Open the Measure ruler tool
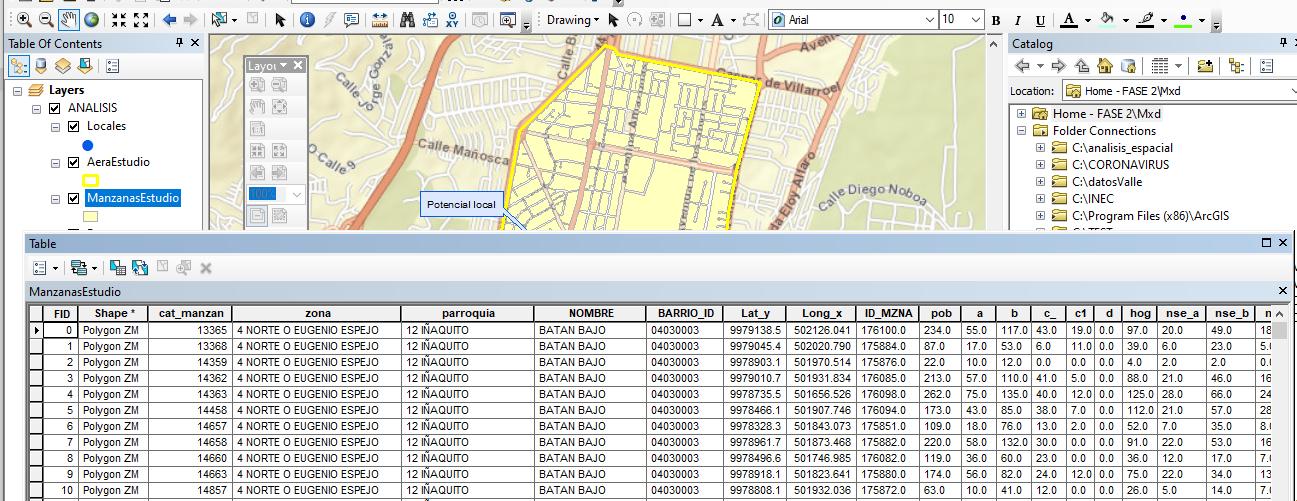Viewport: 1297px width, 501px height. 380,20
